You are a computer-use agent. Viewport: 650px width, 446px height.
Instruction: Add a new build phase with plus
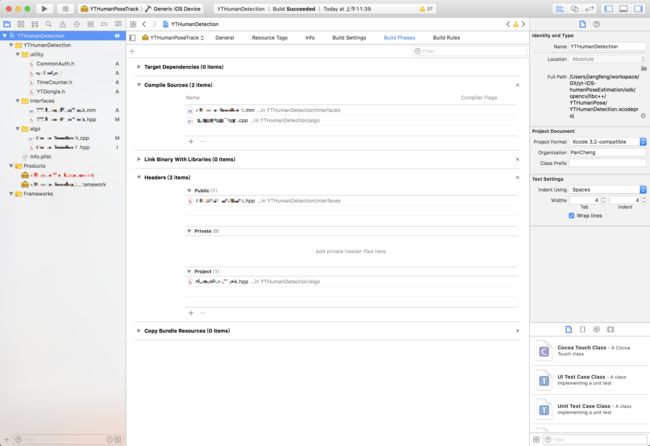[132, 51]
